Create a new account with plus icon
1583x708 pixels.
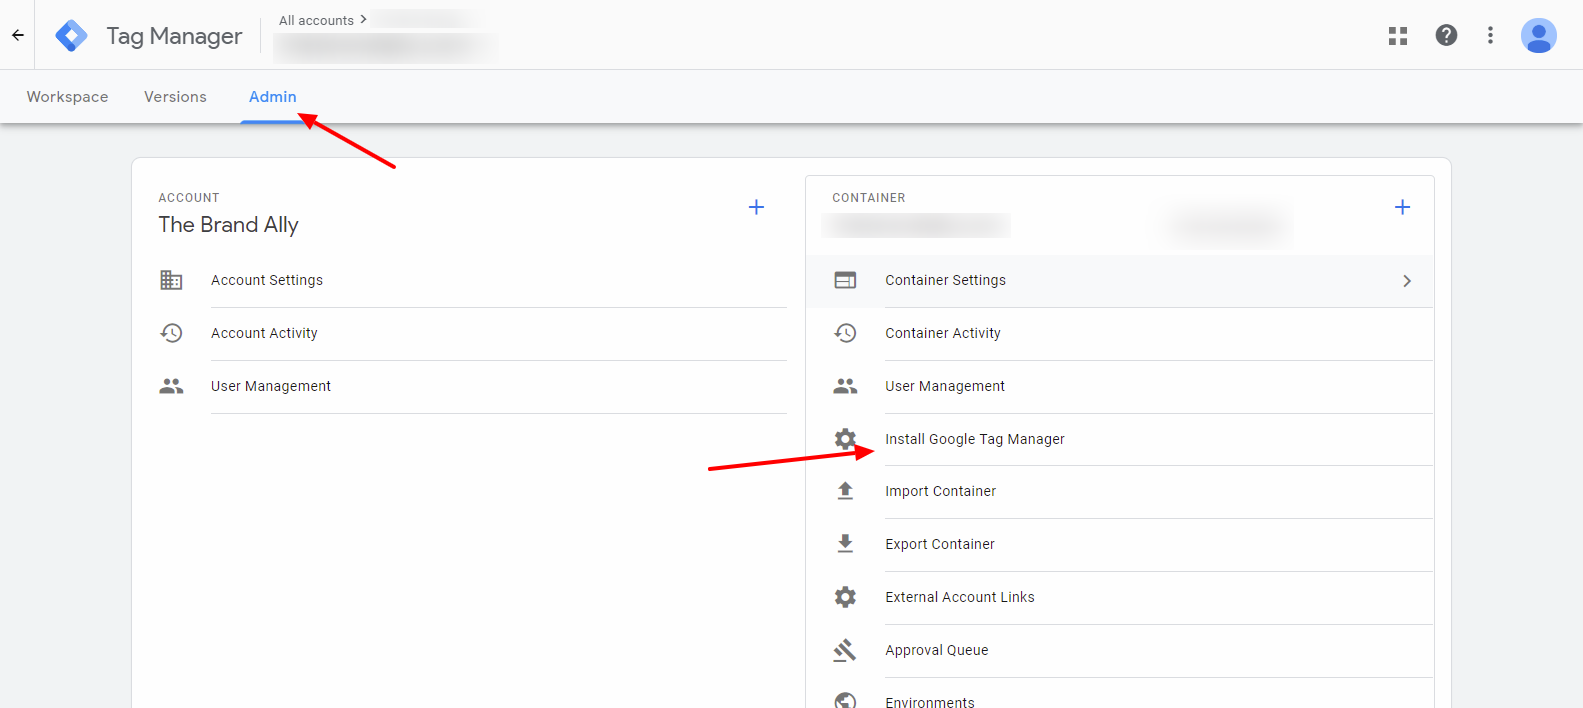click(x=757, y=207)
